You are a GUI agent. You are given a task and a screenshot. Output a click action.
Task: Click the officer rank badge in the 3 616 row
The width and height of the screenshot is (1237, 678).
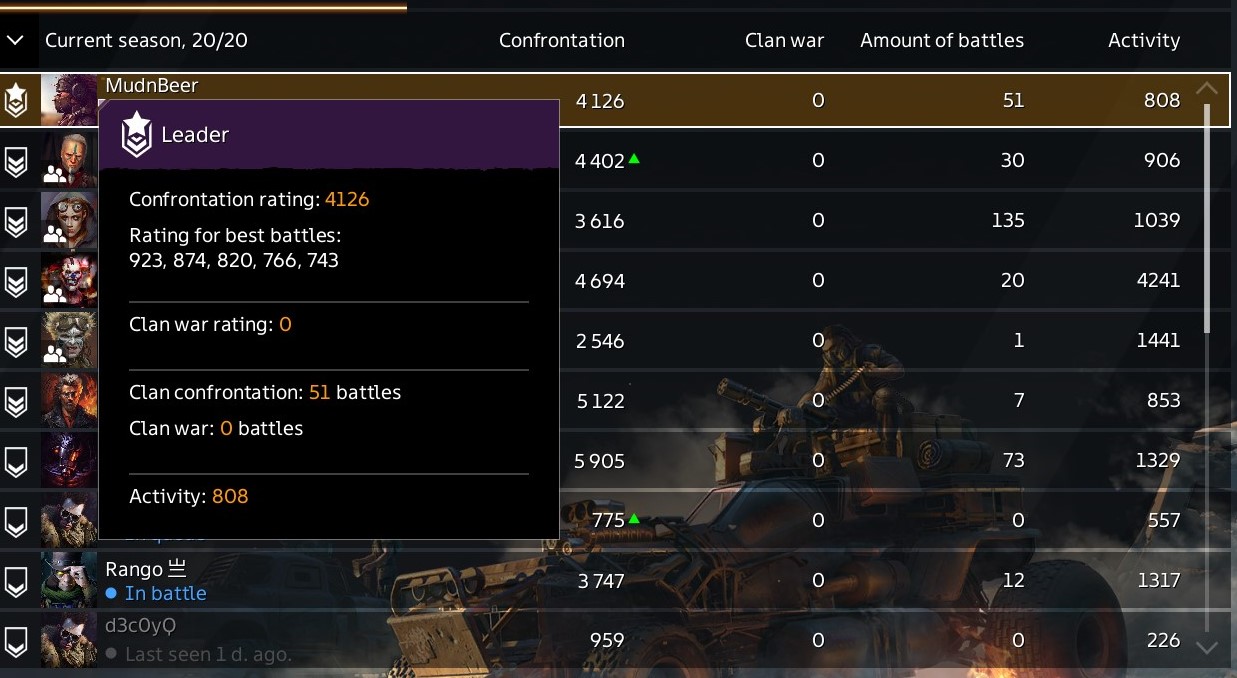click(x=16, y=221)
